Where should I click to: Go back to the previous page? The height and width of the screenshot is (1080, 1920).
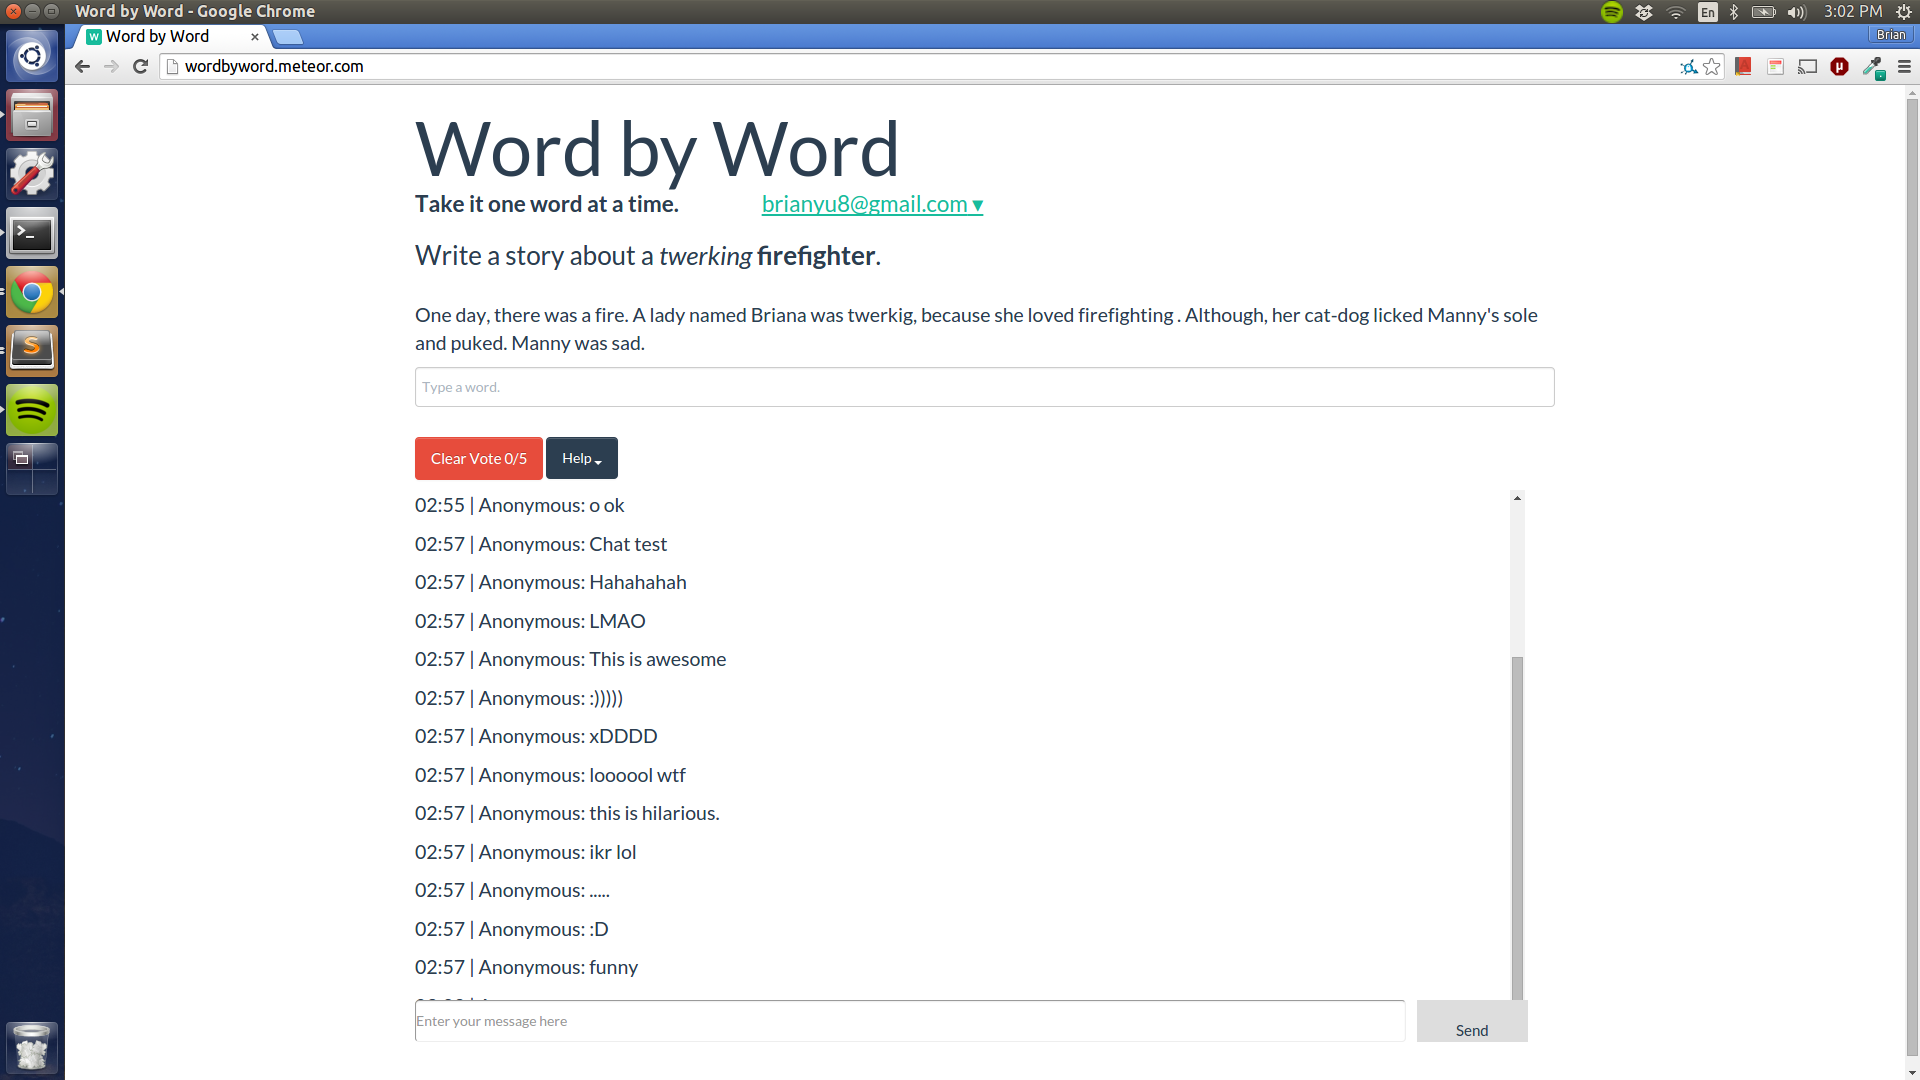(83, 67)
